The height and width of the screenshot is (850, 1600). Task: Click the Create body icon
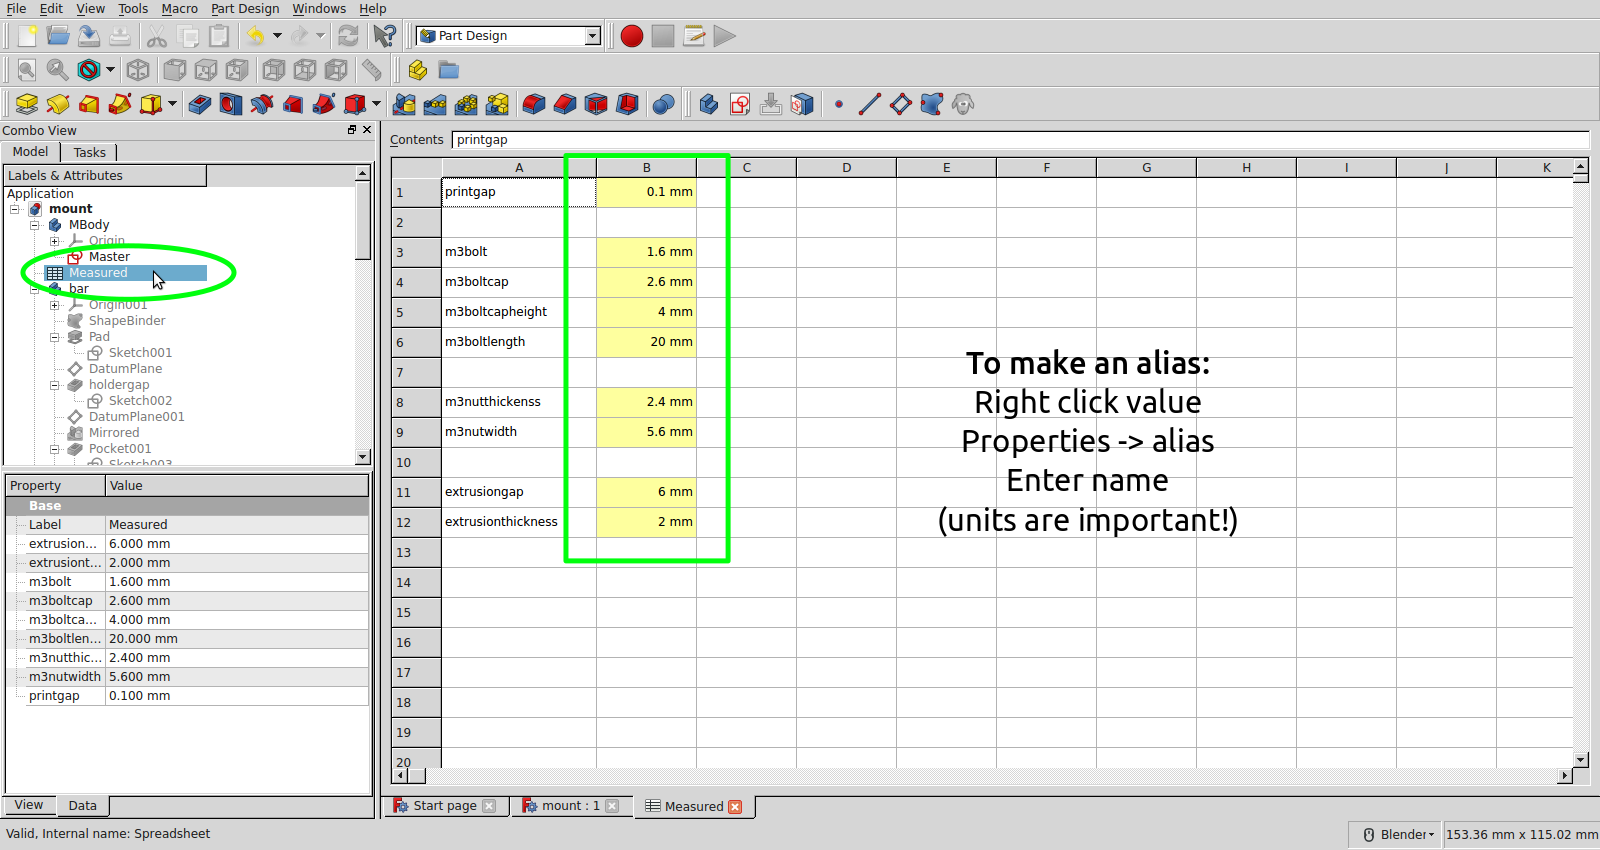coord(709,104)
